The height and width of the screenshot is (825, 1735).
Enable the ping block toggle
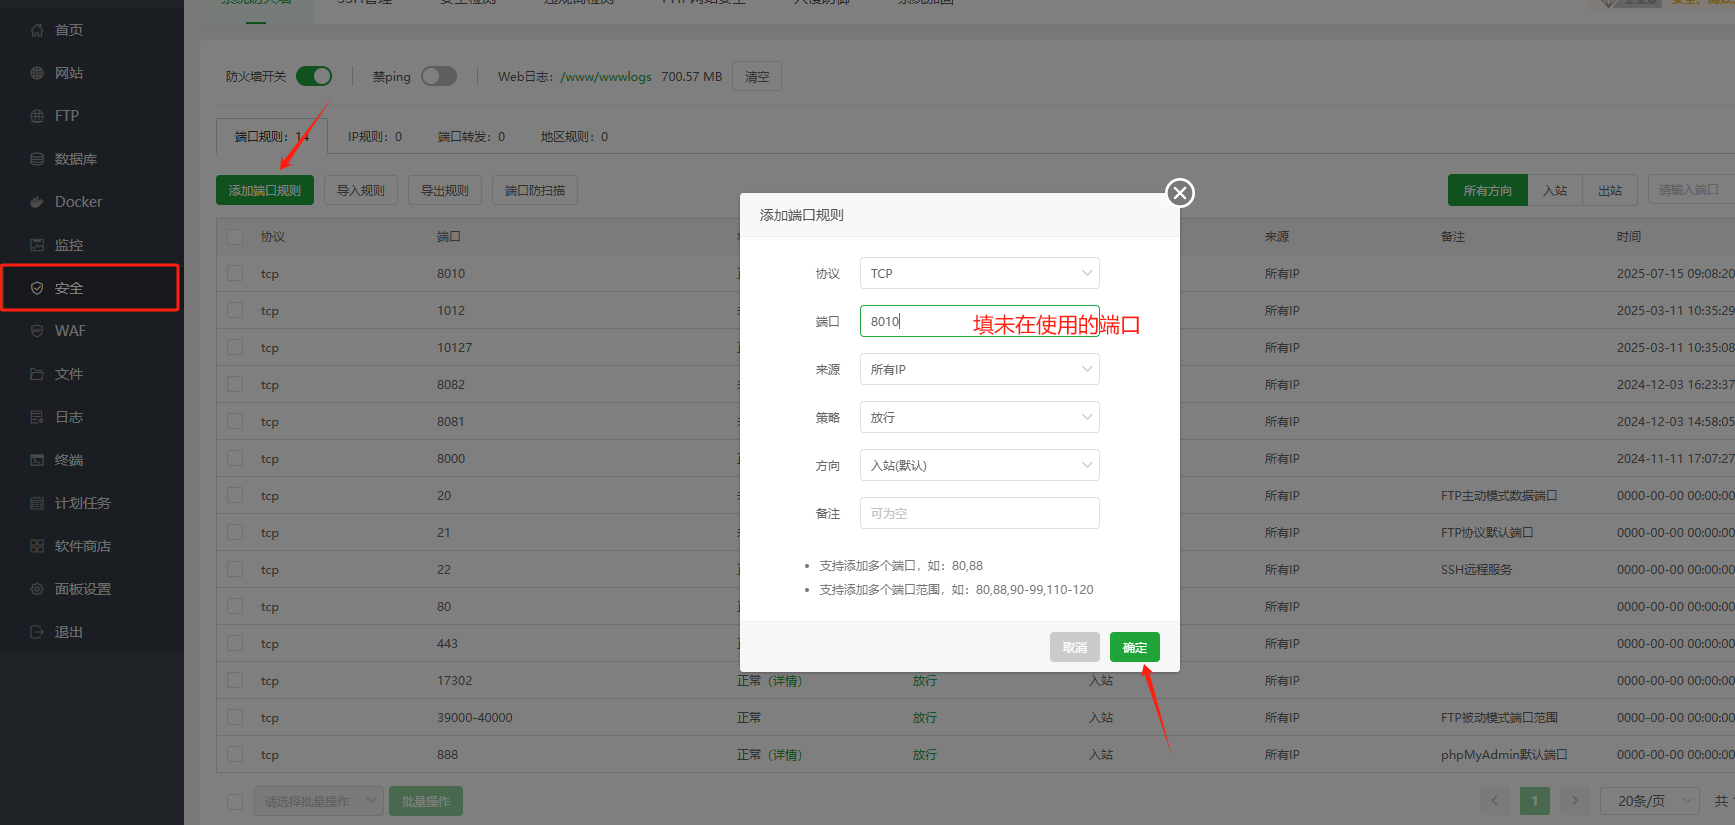[x=438, y=76]
